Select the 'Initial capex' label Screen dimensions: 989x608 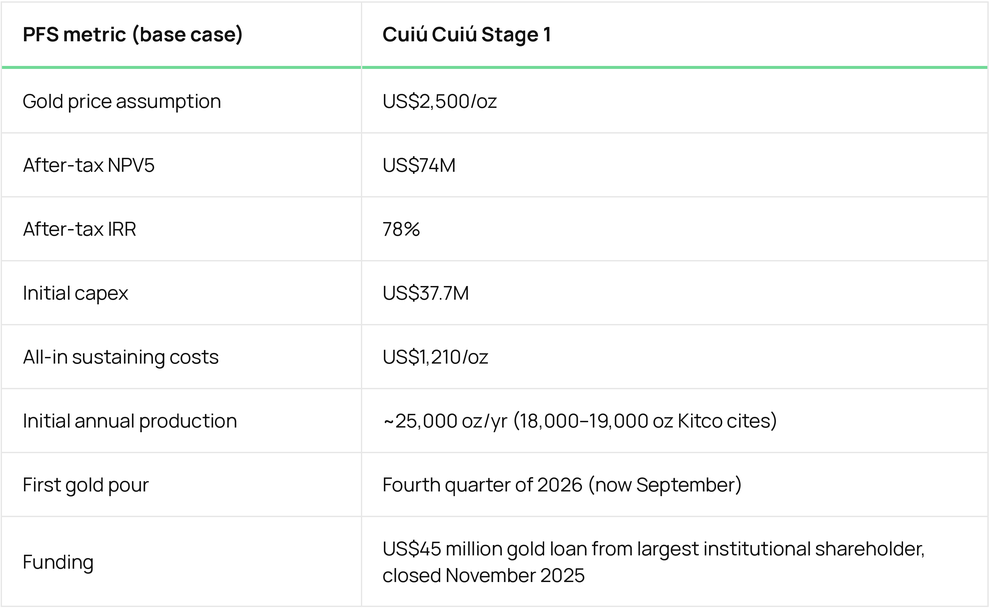pyautogui.click(x=75, y=293)
